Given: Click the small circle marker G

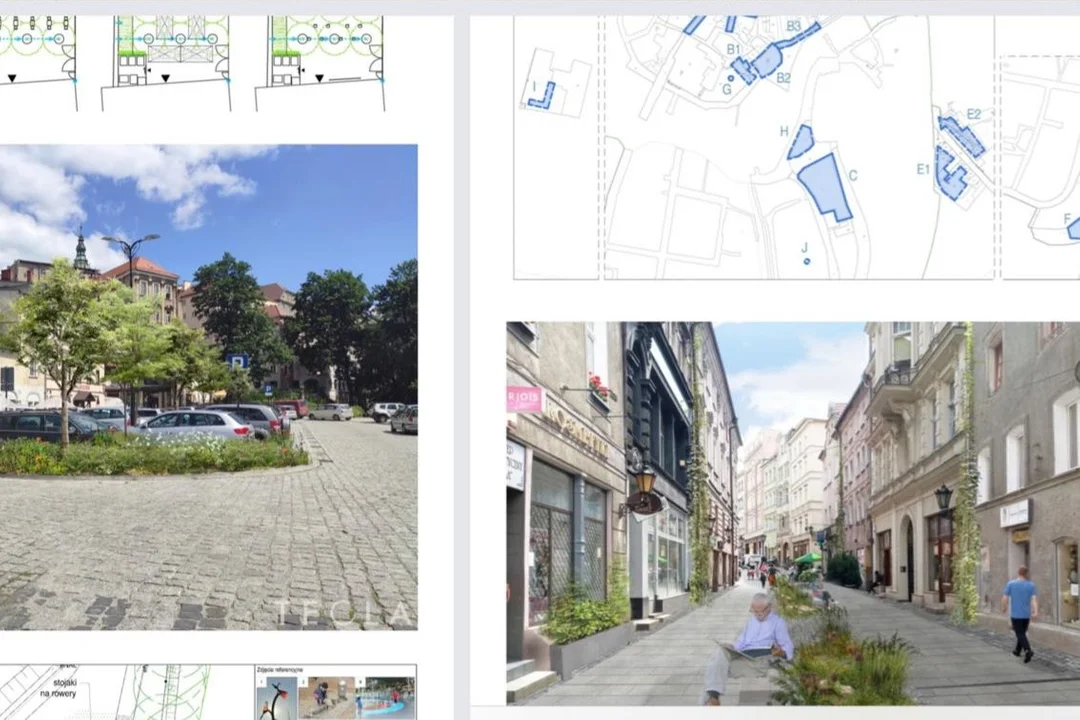Looking at the screenshot, I should click(x=732, y=76).
